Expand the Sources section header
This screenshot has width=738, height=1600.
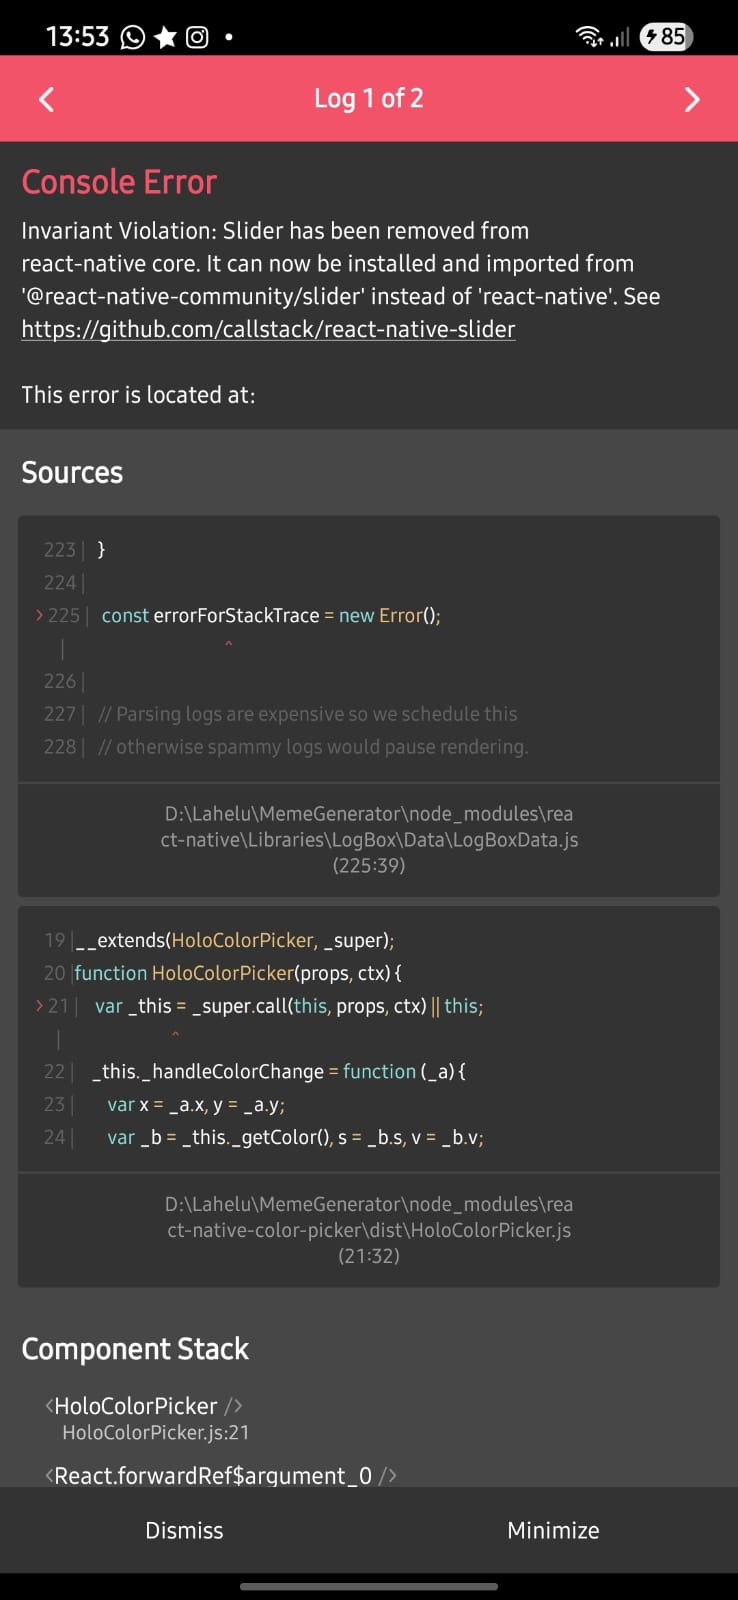coord(72,472)
